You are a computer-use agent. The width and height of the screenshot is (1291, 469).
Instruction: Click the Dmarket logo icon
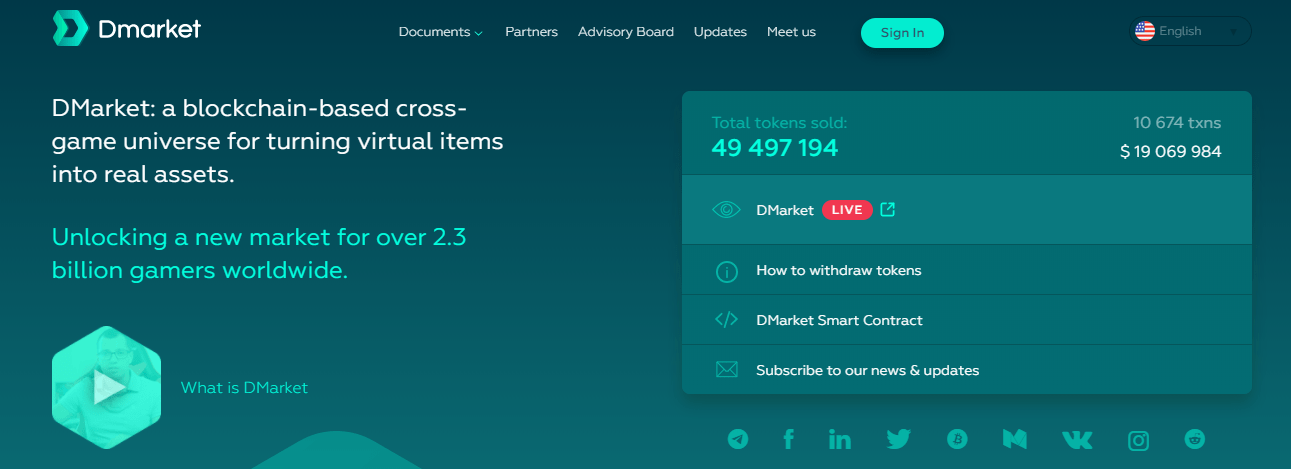click(x=70, y=29)
